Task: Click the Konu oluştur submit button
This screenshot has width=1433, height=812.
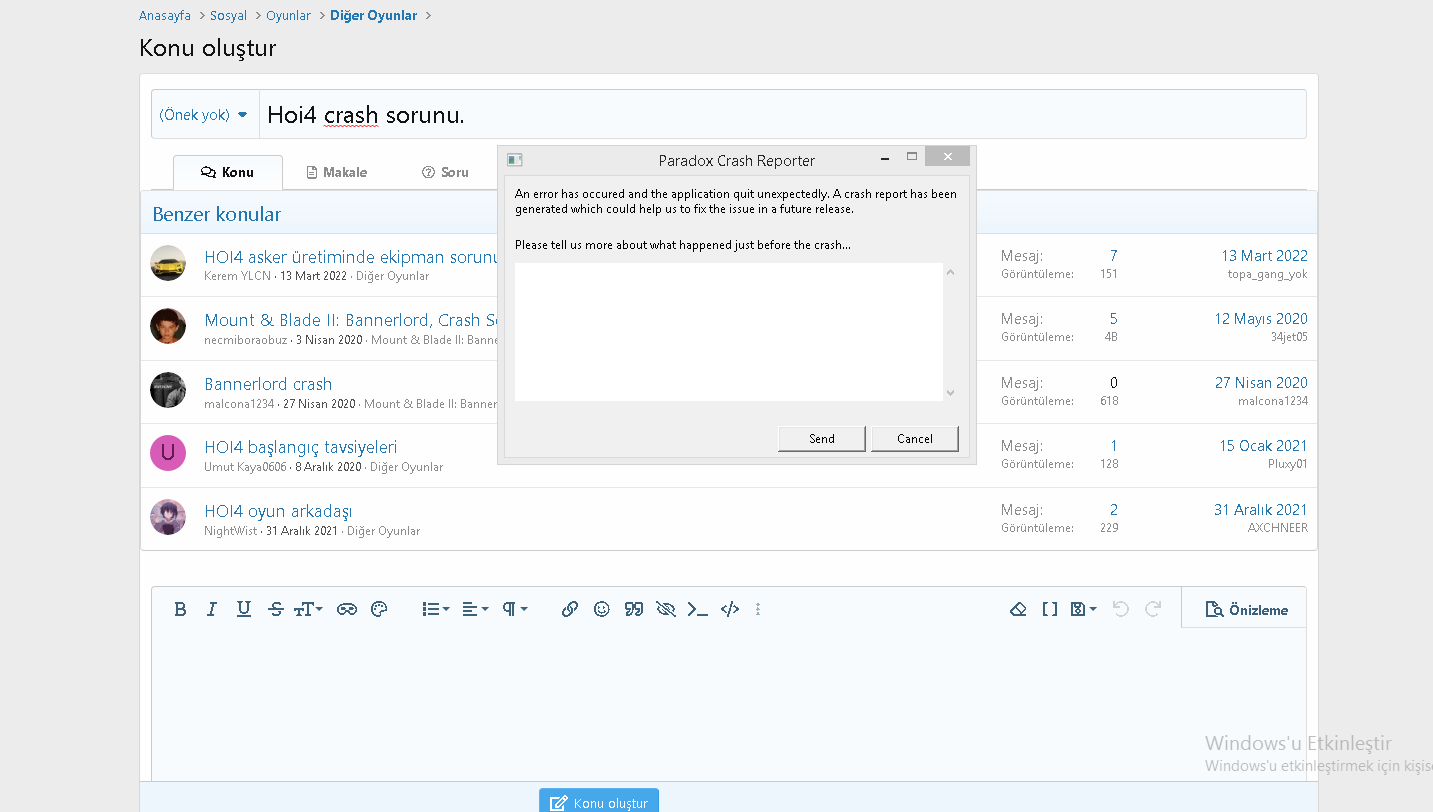Action: point(599,802)
